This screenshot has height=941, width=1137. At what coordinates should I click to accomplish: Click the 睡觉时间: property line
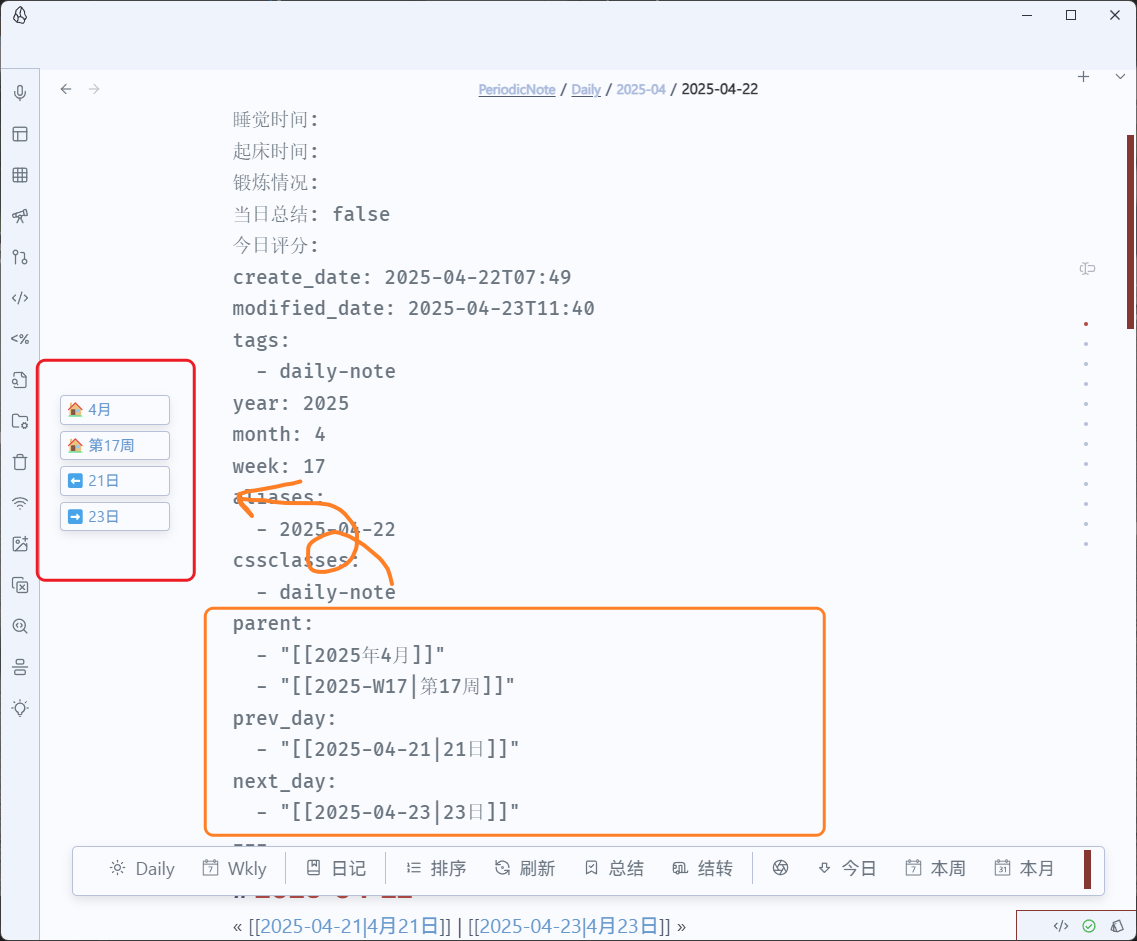(276, 120)
